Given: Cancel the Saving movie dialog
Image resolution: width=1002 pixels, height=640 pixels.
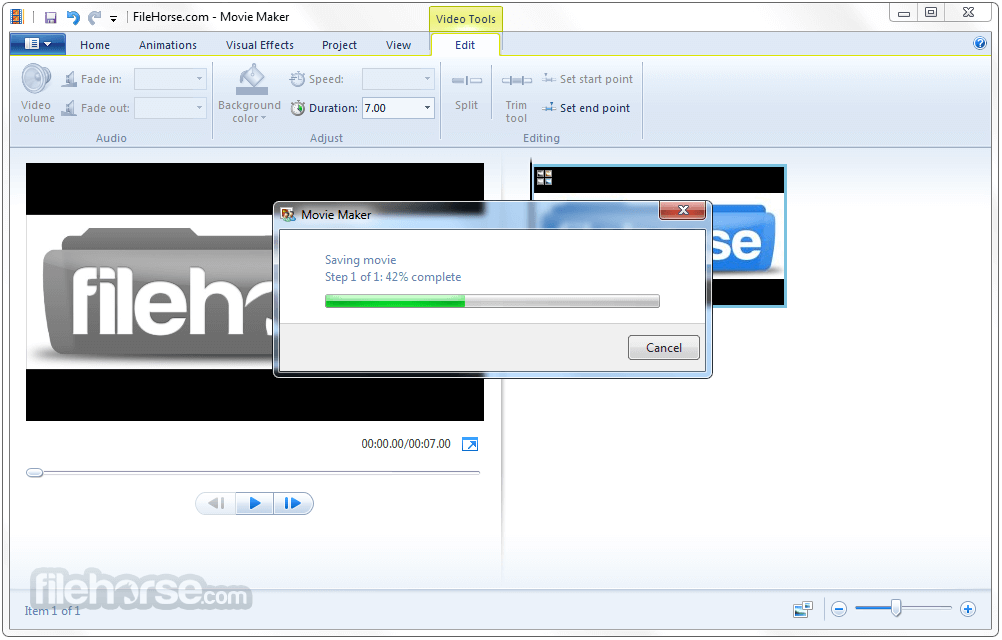Looking at the screenshot, I should (x=663, y=347).
